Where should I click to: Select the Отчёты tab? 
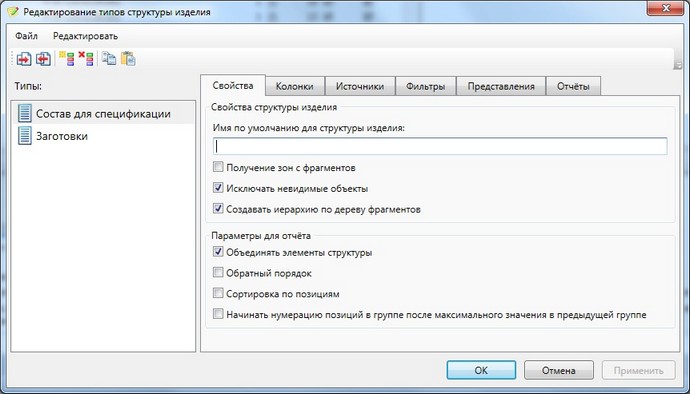click(x=573, y=86)
